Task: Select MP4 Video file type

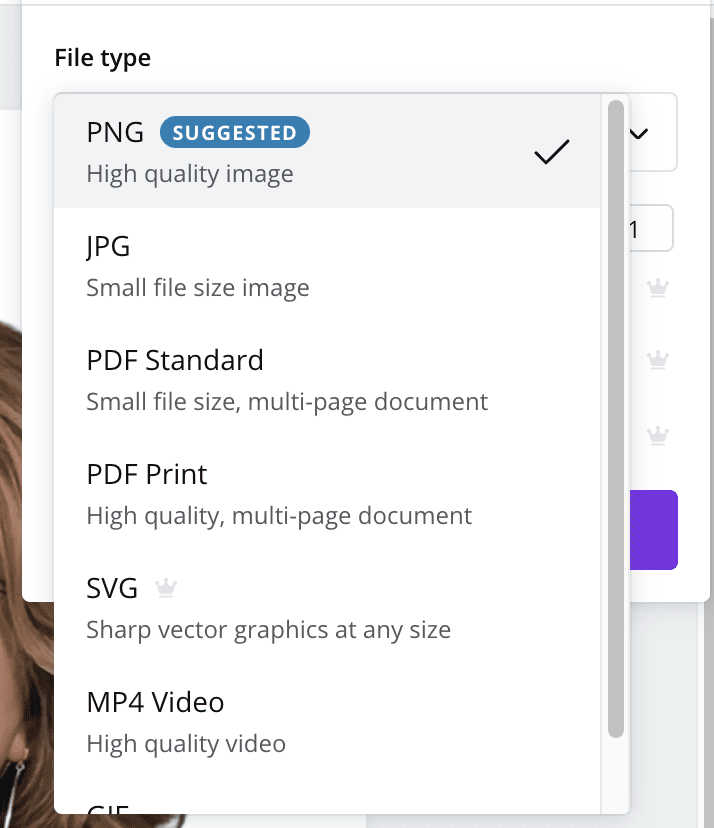Action: [327, 721]
